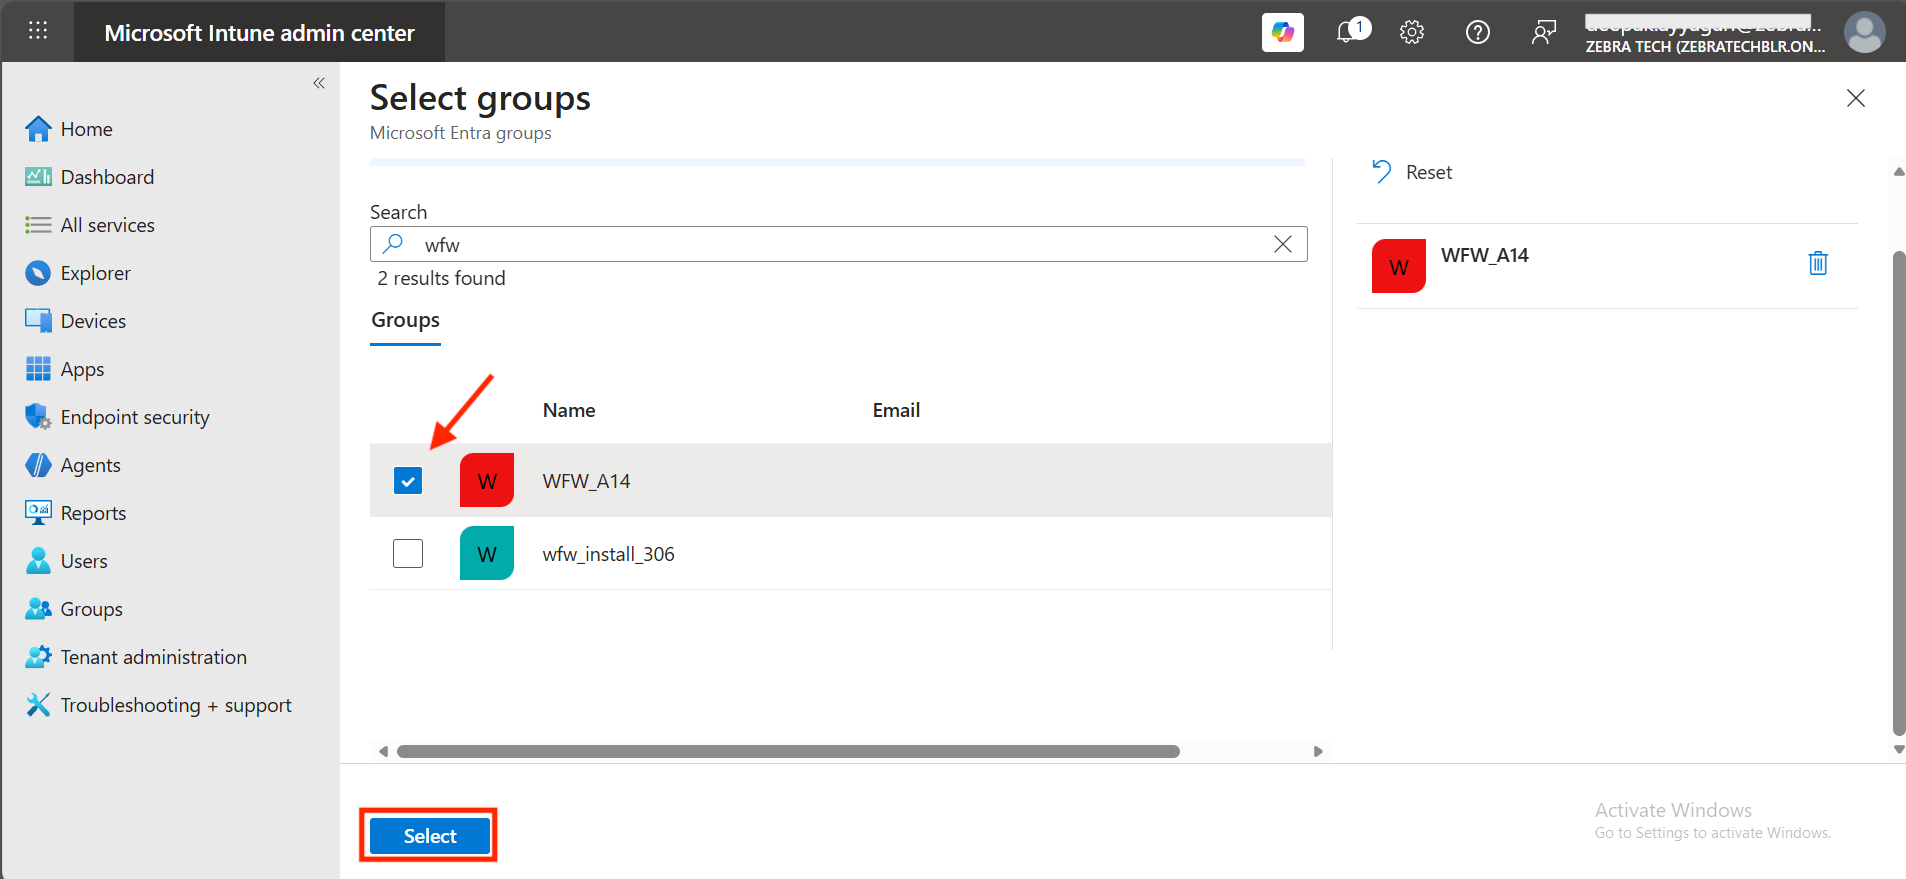Viewport: 1906px width, 879px height.
Task: Click the Dashboard icon in sidebar
Action: pyautogui.click(x=38, y=177)
